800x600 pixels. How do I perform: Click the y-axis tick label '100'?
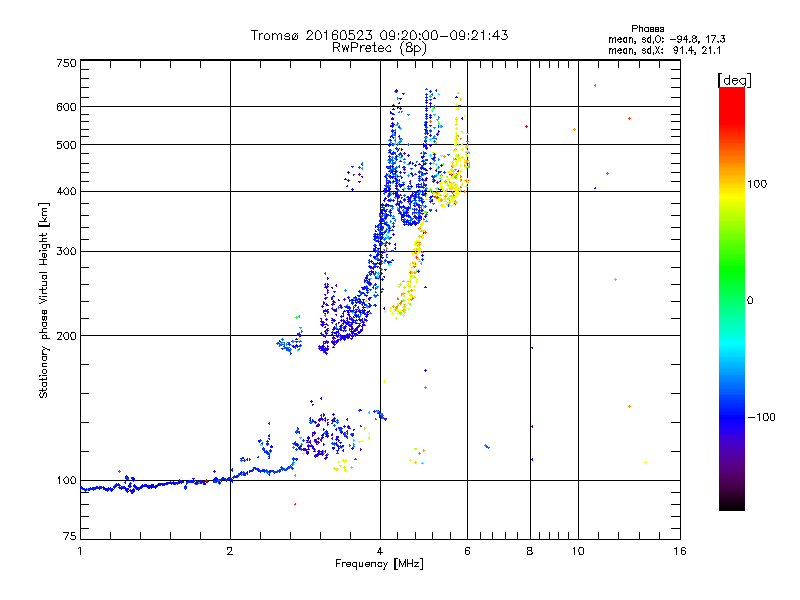66,480
